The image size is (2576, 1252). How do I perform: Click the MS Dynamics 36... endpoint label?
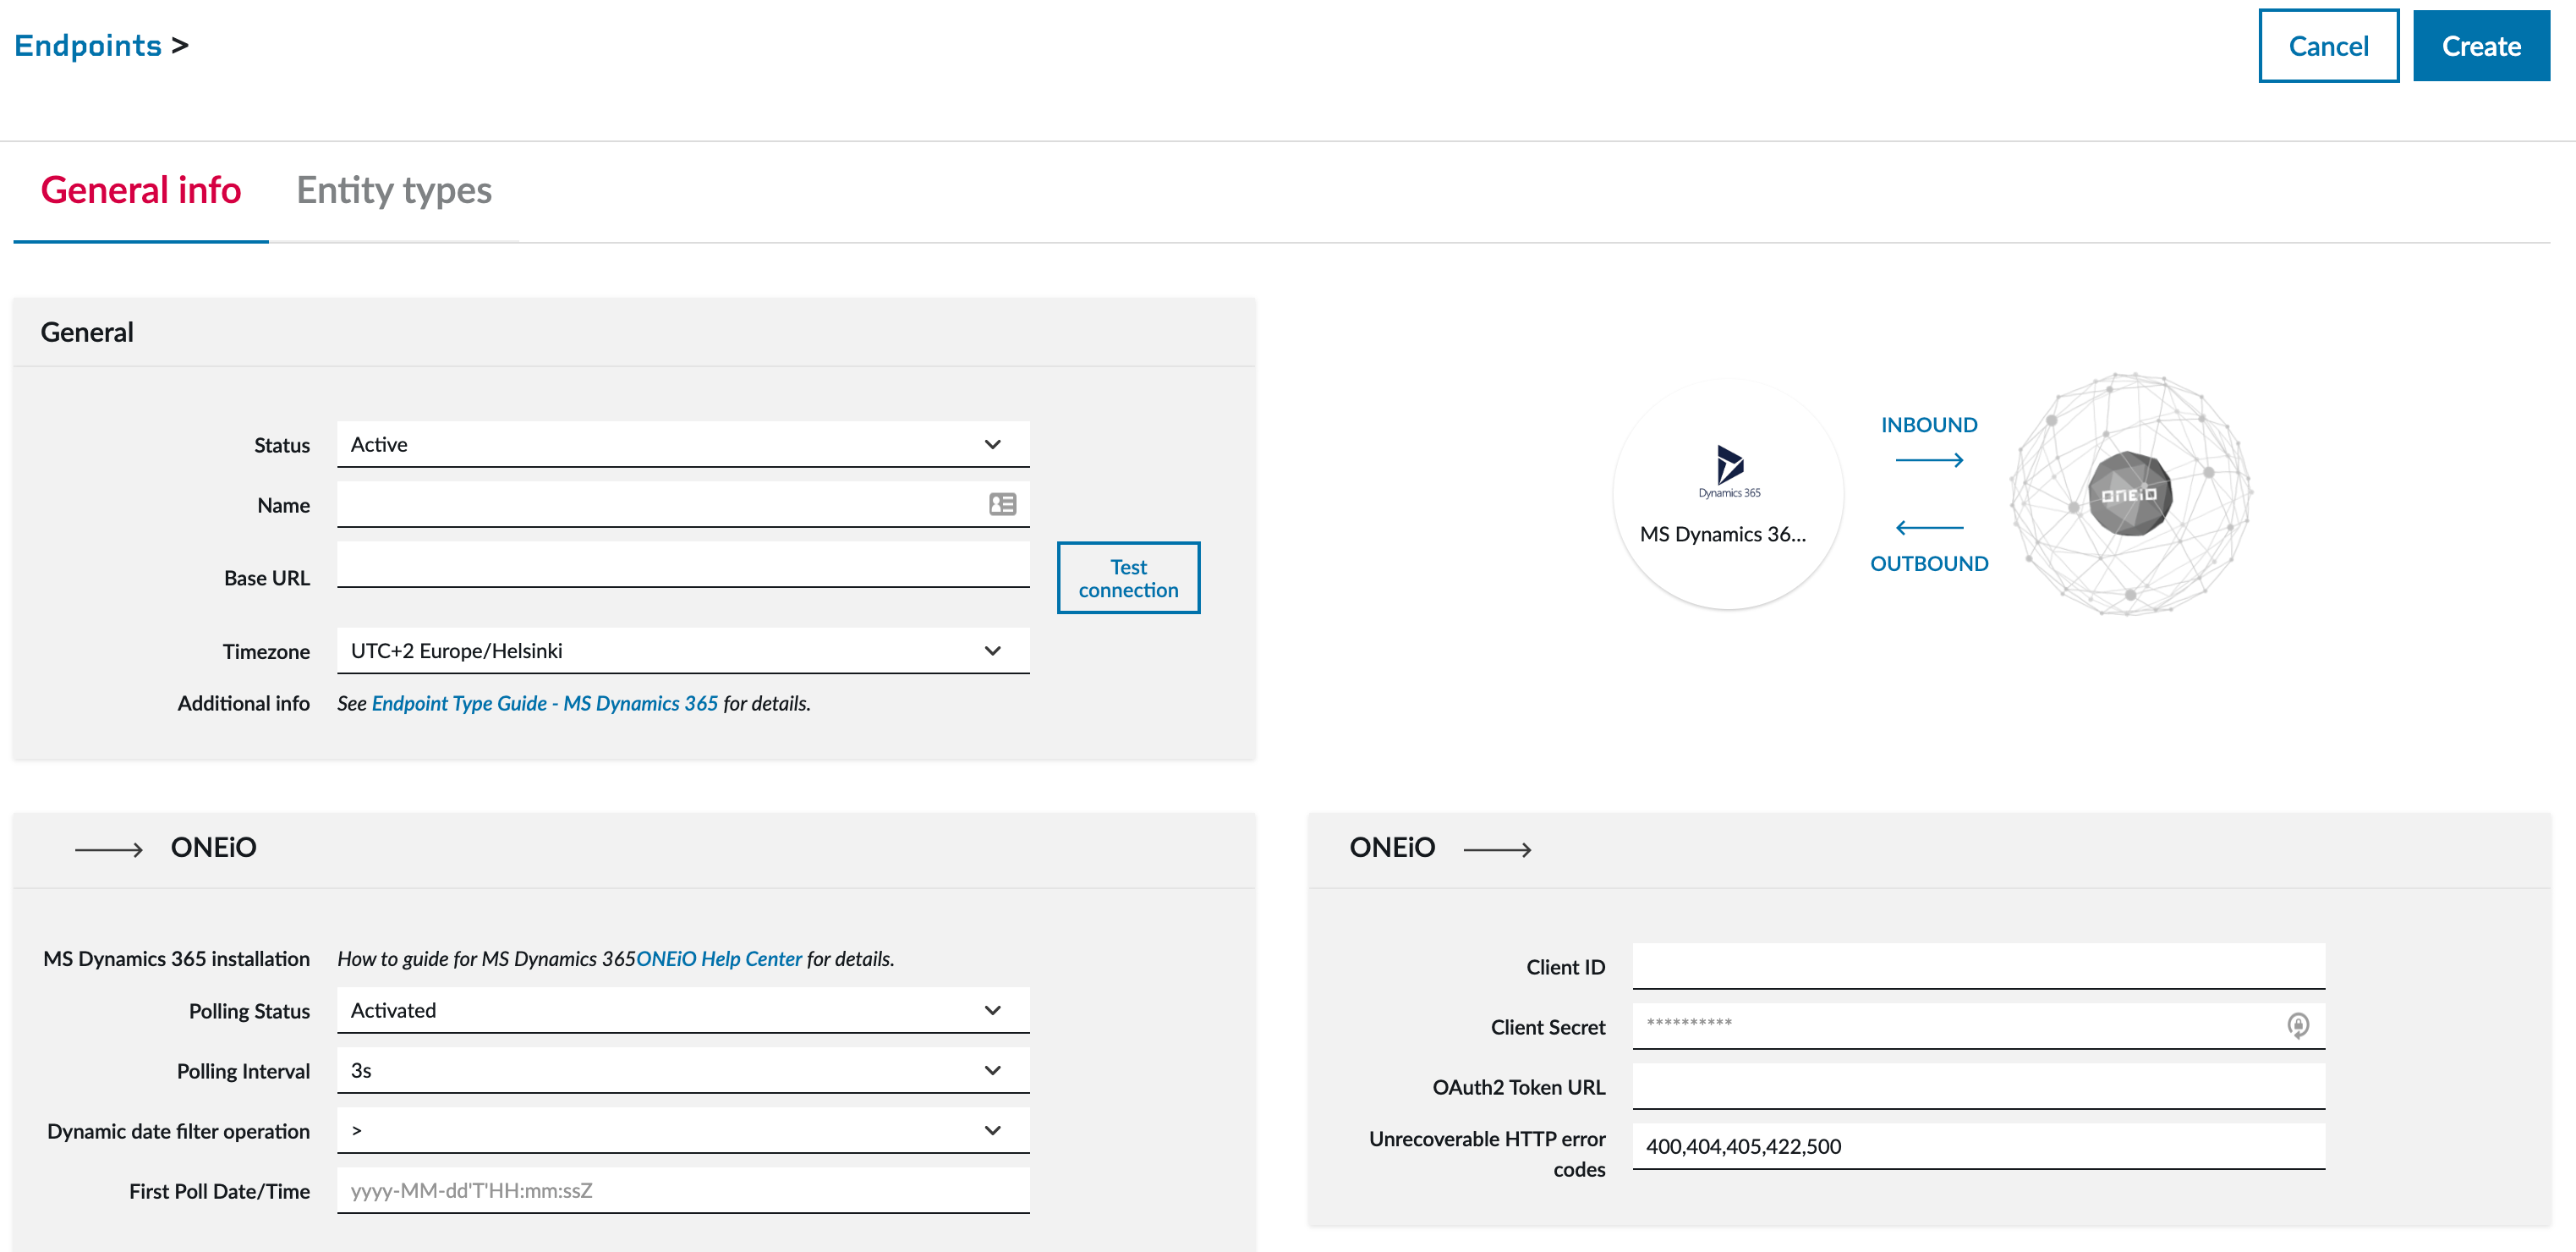1723,534
